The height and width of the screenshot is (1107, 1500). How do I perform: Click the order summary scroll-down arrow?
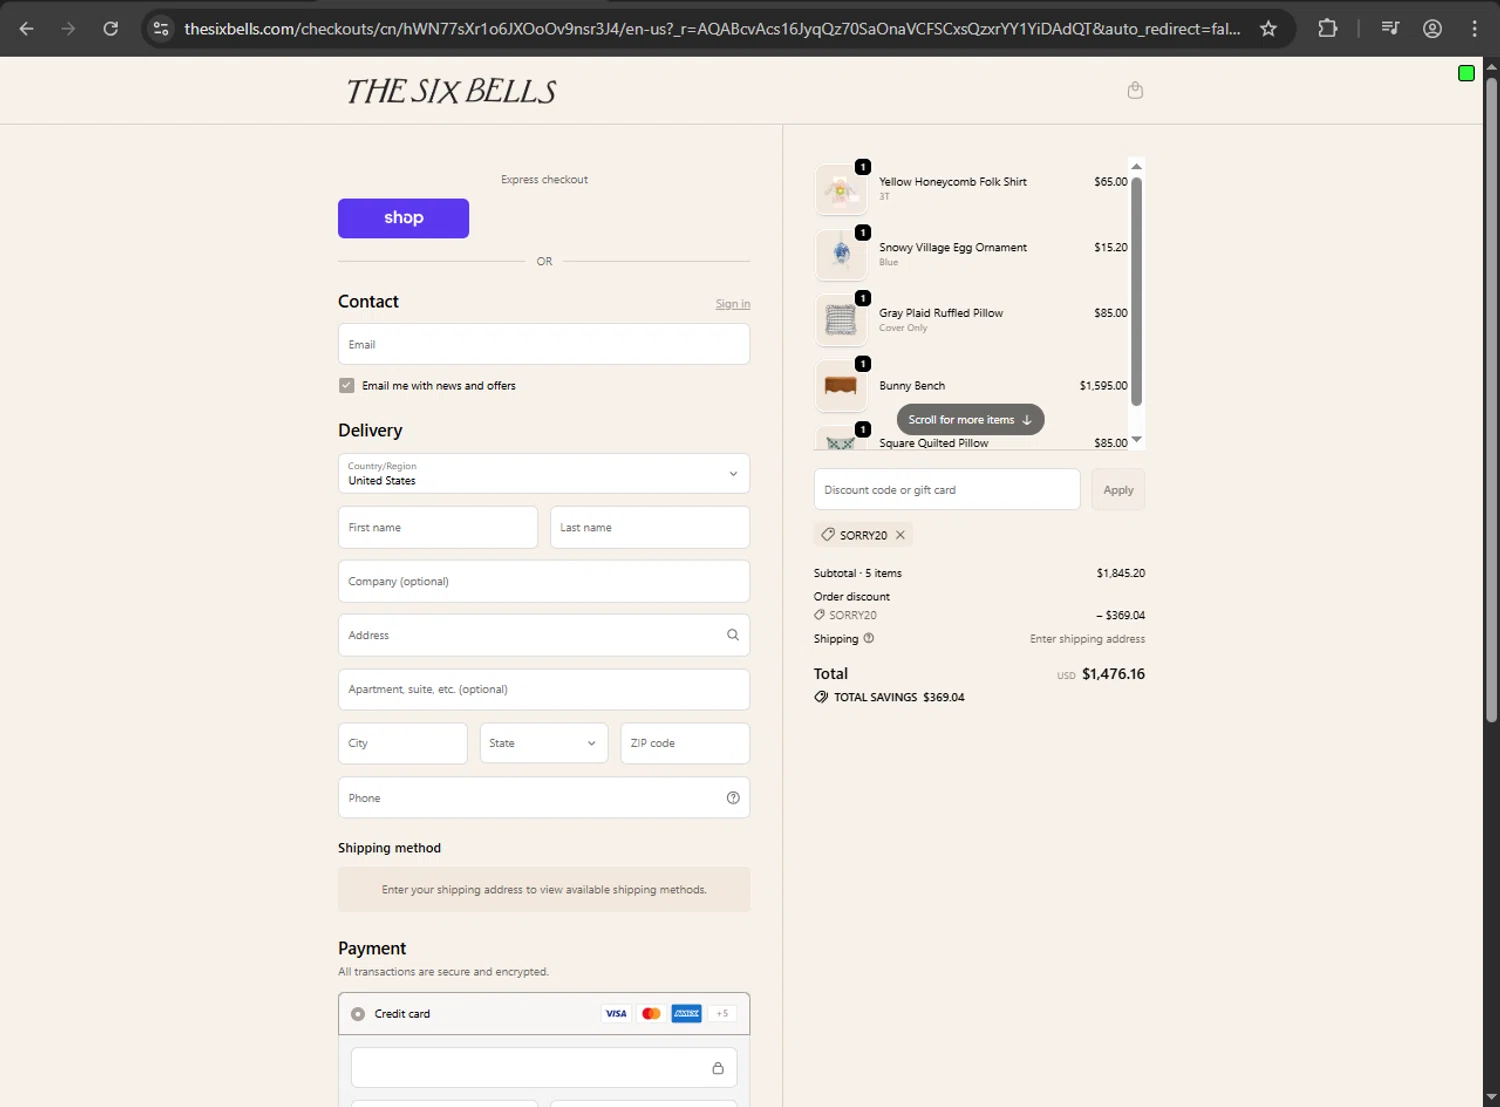click(x=1136, y=440)
